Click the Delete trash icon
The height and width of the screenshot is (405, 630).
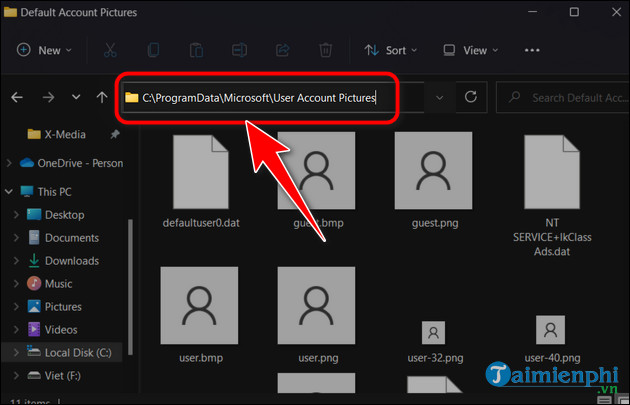pyautogui.click(x=325, y=50)
